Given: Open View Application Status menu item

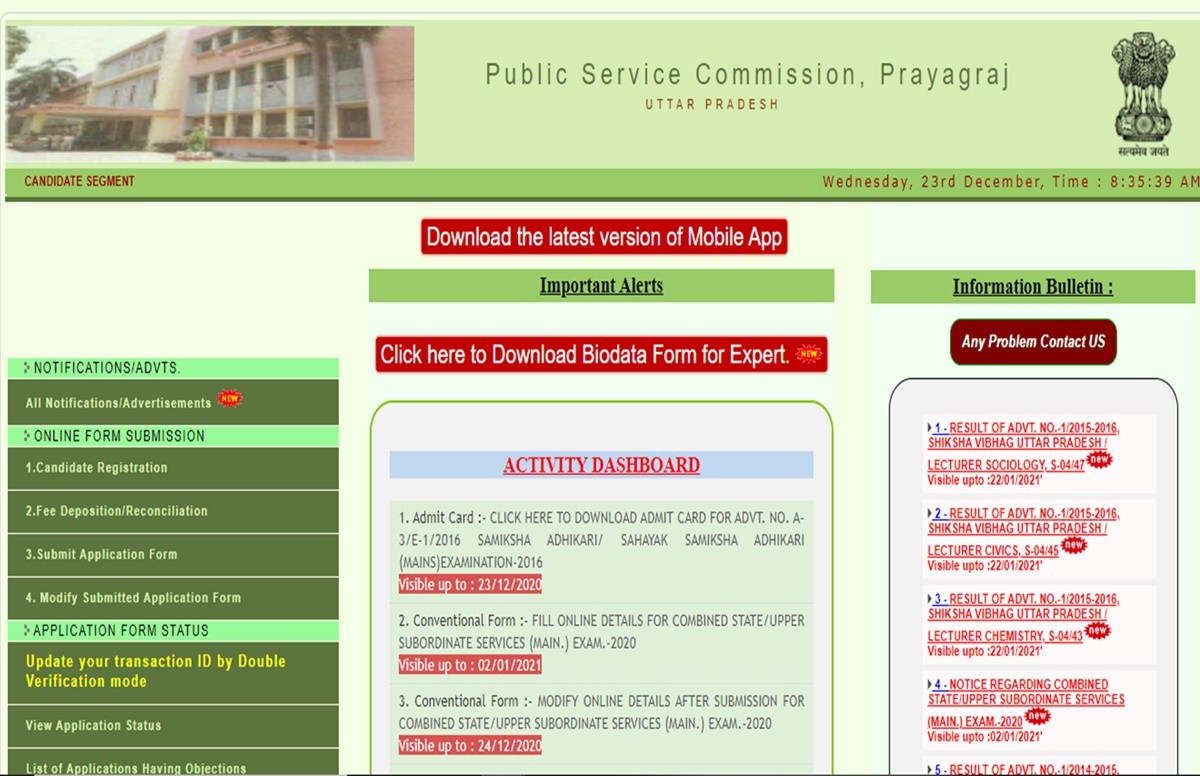Looking at the screenshot, I should pyautogui.click(x=93, y=726).
